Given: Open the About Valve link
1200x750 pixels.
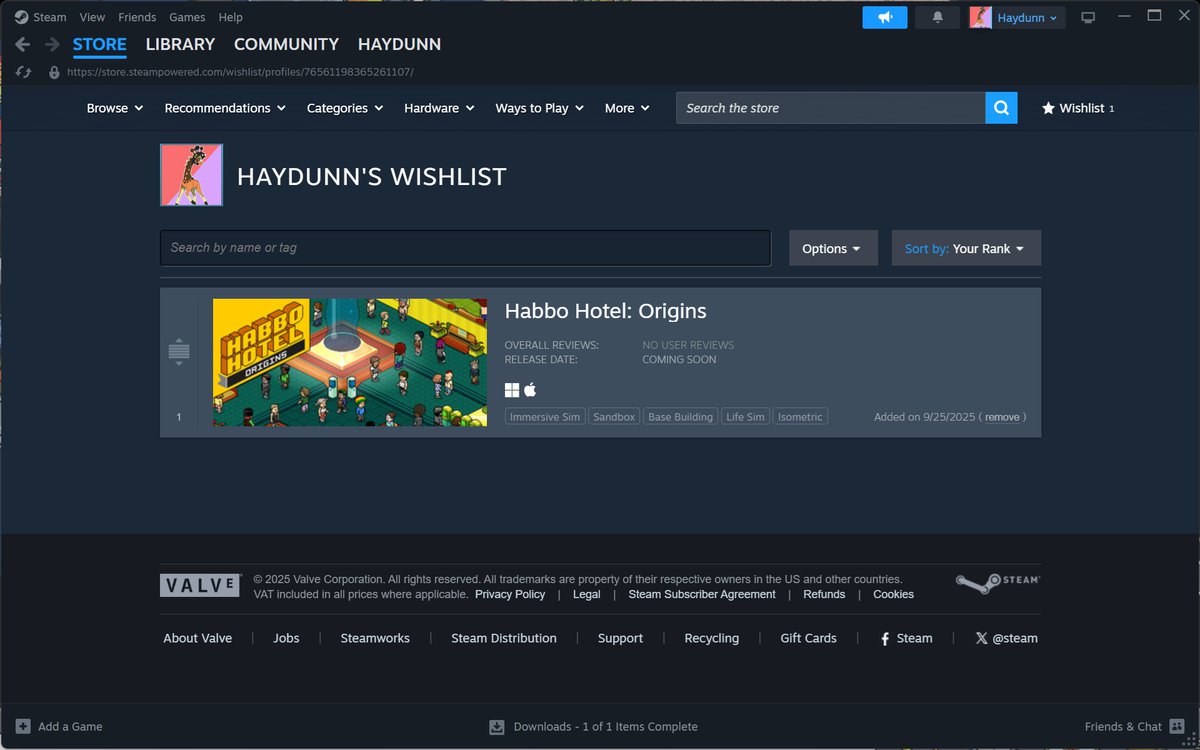Looking at the screenshot, I should click(x=198, y=638).
